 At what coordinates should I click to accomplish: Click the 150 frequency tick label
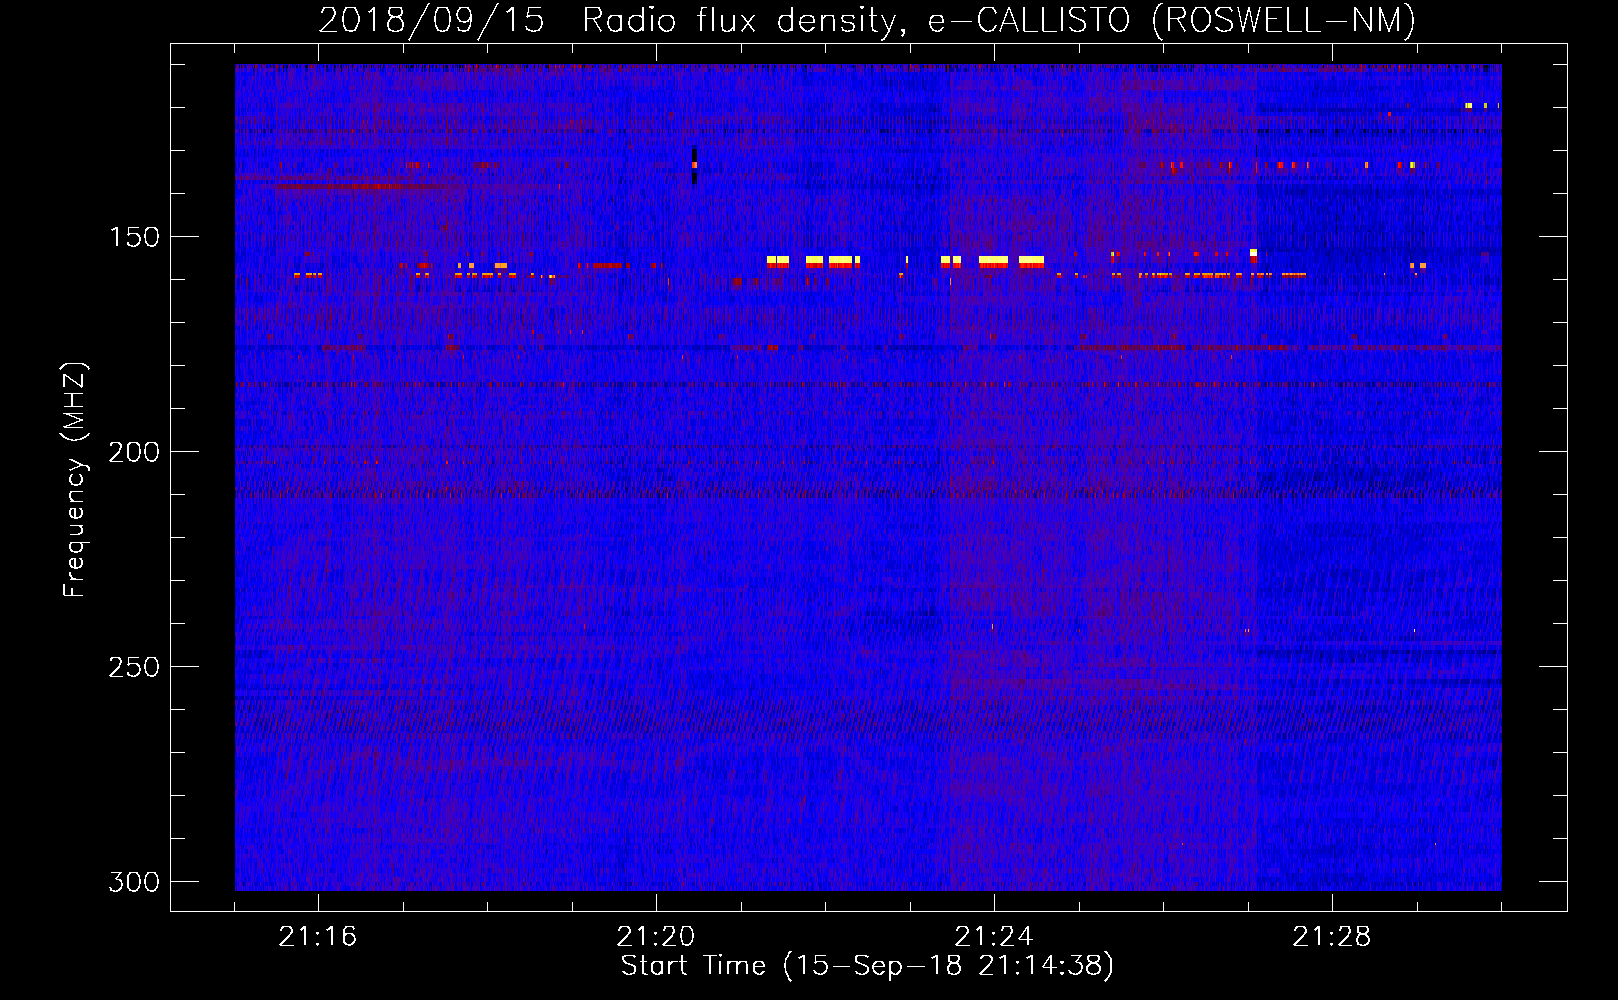pos(134,237)
